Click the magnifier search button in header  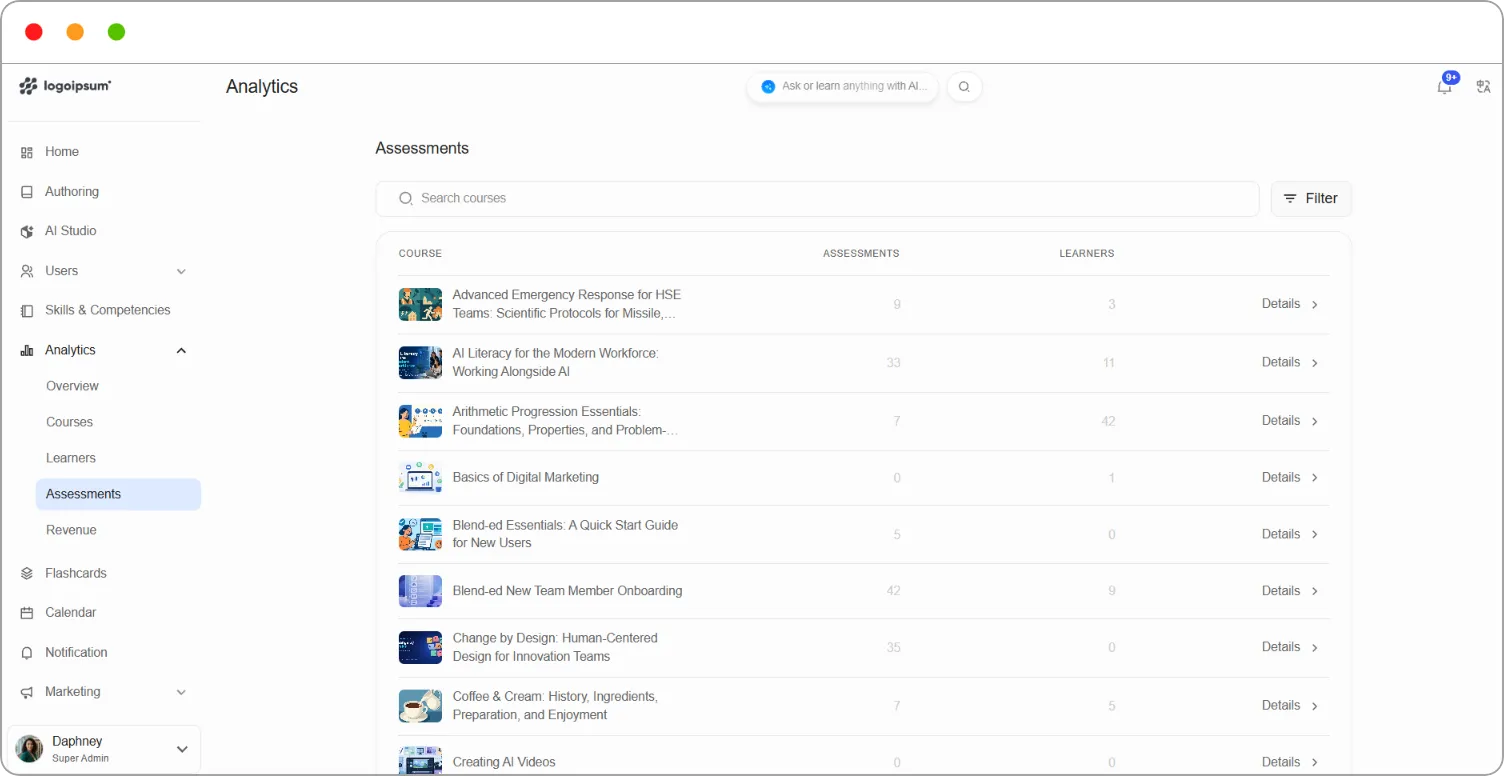964,87
